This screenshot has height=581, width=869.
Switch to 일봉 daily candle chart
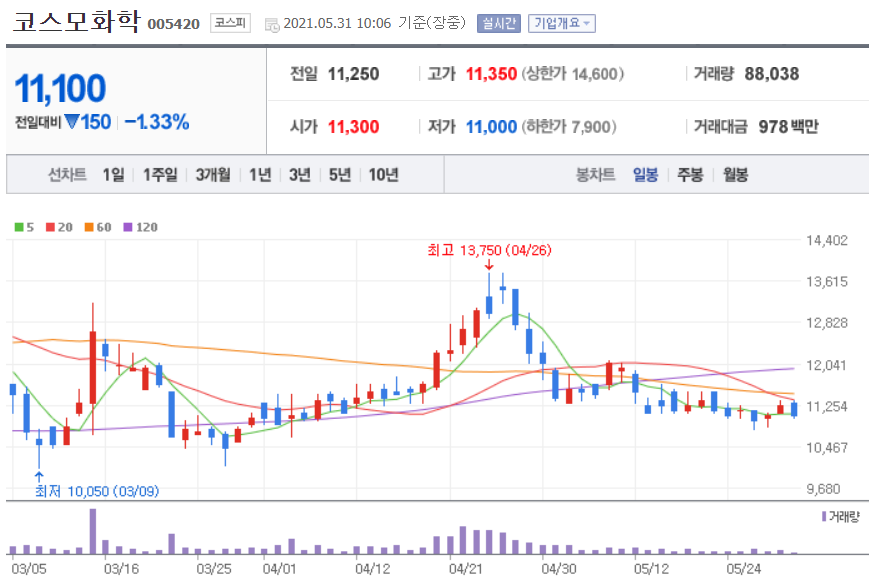(645, 175)
